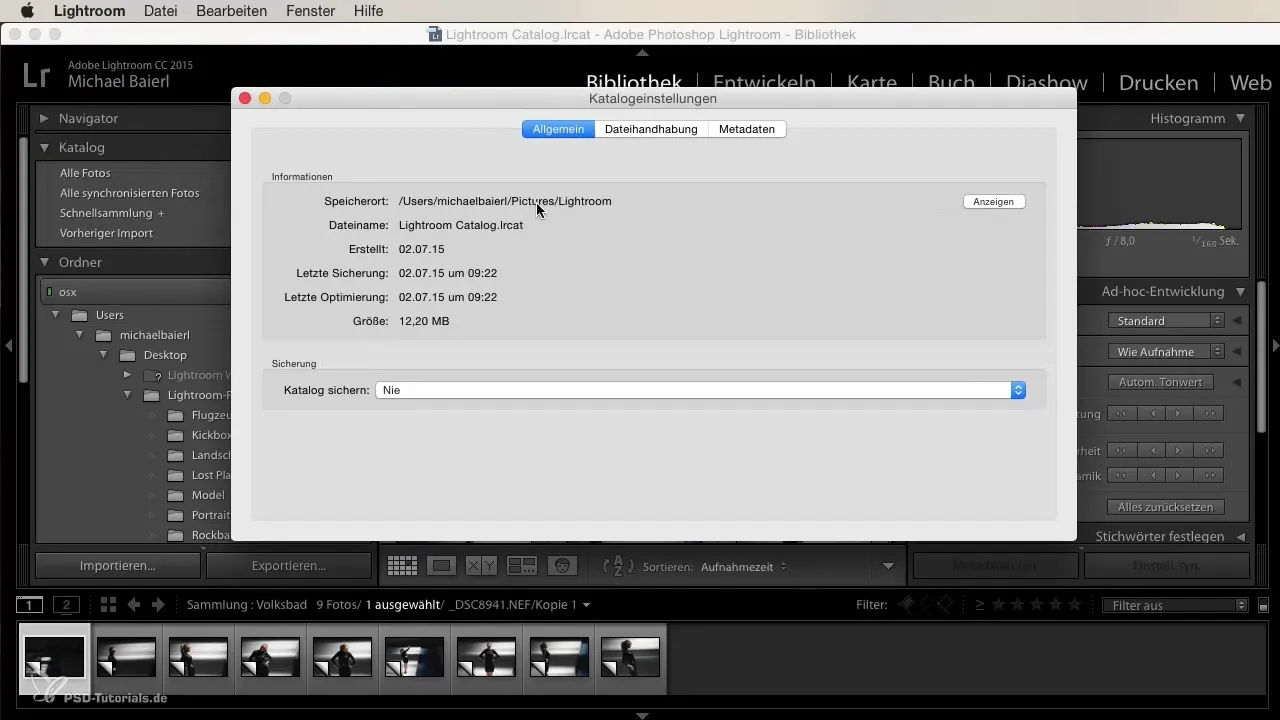Open the Bearbeiten menu

(x=232, y=11)
